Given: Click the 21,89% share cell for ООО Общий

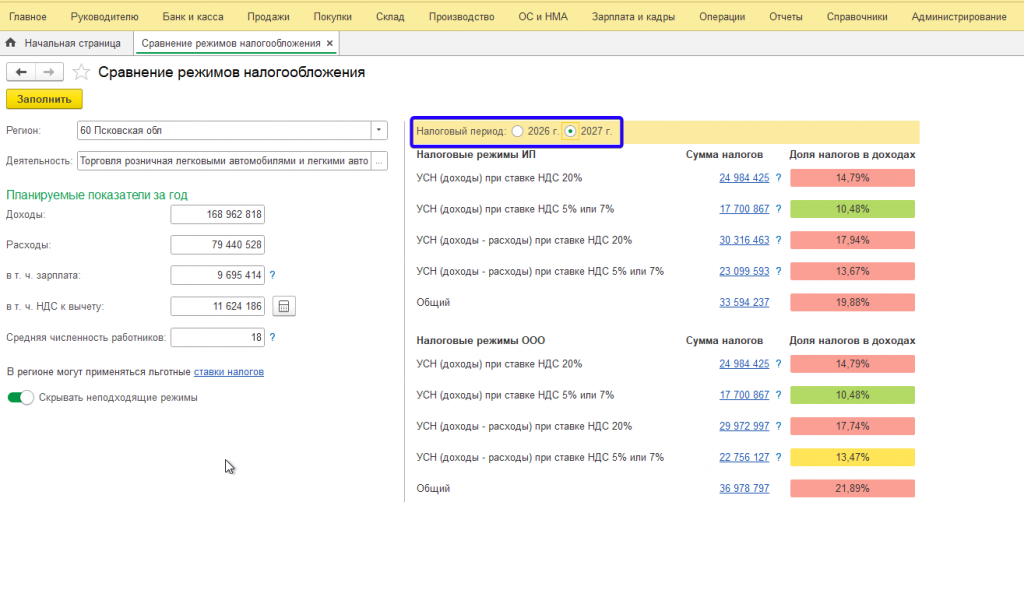Looking at the screenshot, I should (852, 489).
